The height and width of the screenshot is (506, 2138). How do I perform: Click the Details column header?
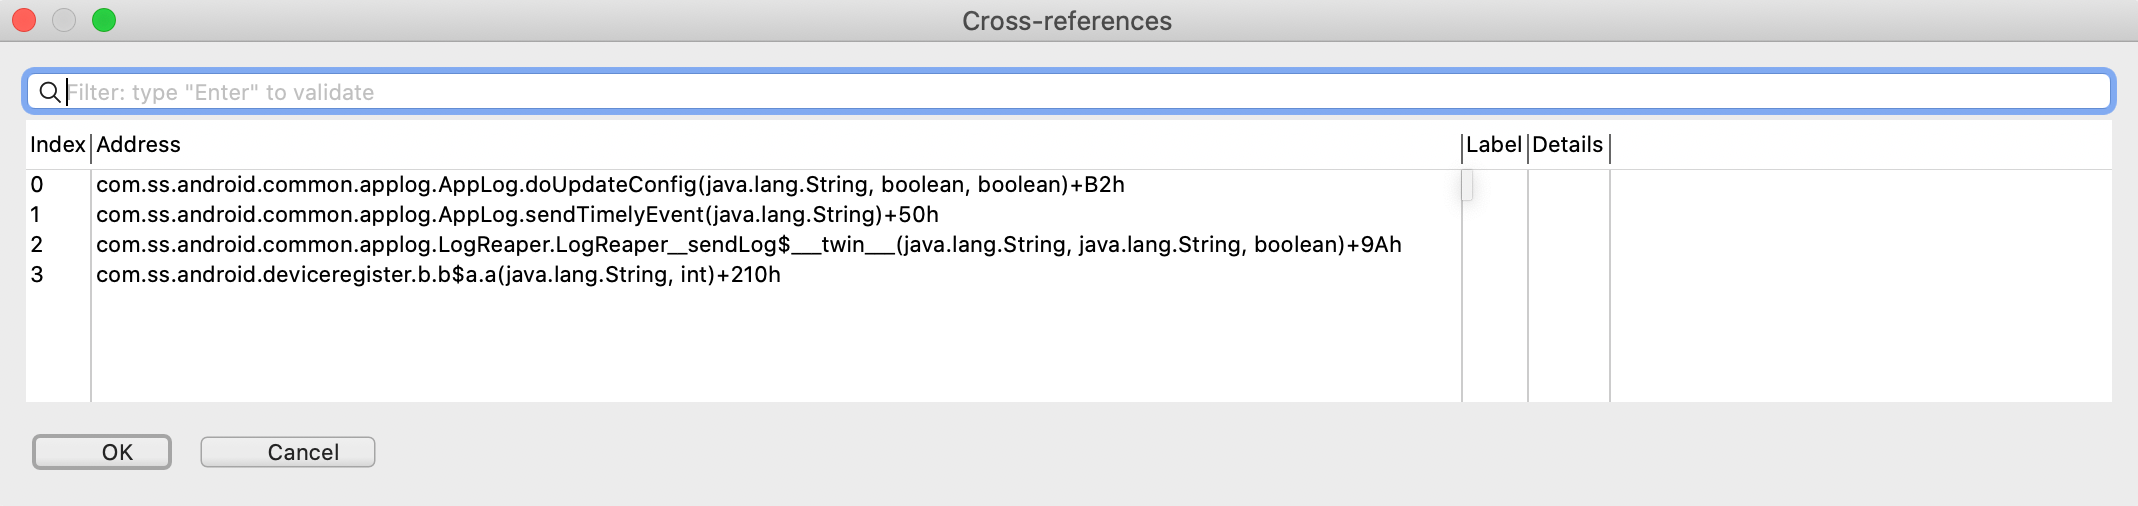point(1567,145)
